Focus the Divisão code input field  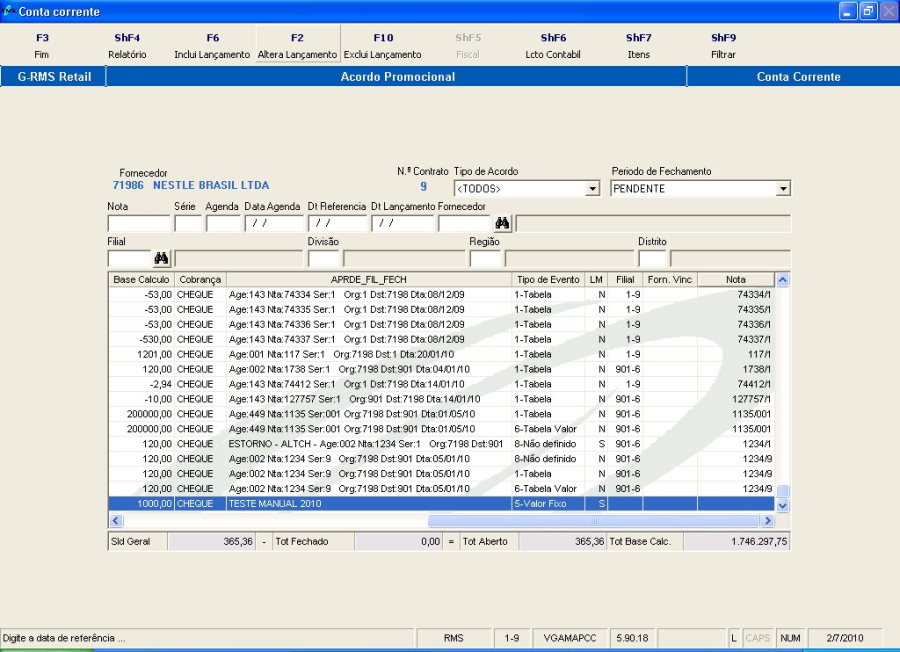(324, 258)
